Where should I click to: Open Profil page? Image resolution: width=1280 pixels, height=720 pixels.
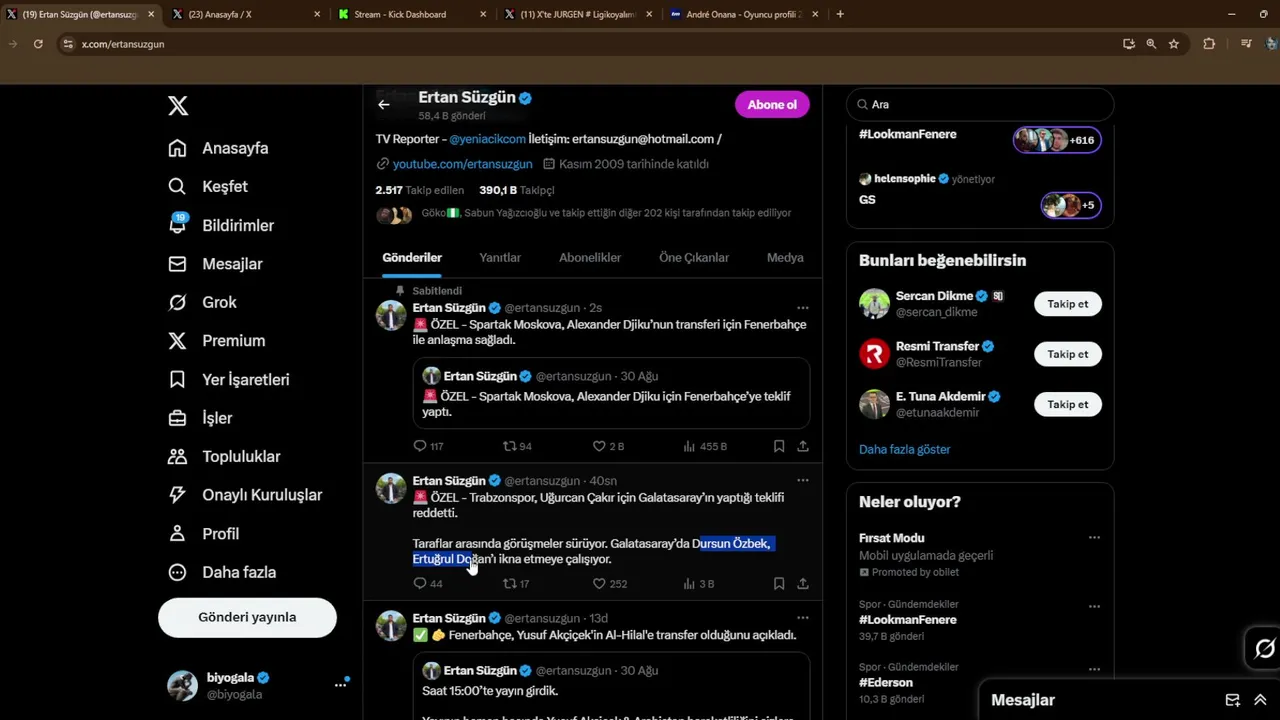(x=203, y=534)
